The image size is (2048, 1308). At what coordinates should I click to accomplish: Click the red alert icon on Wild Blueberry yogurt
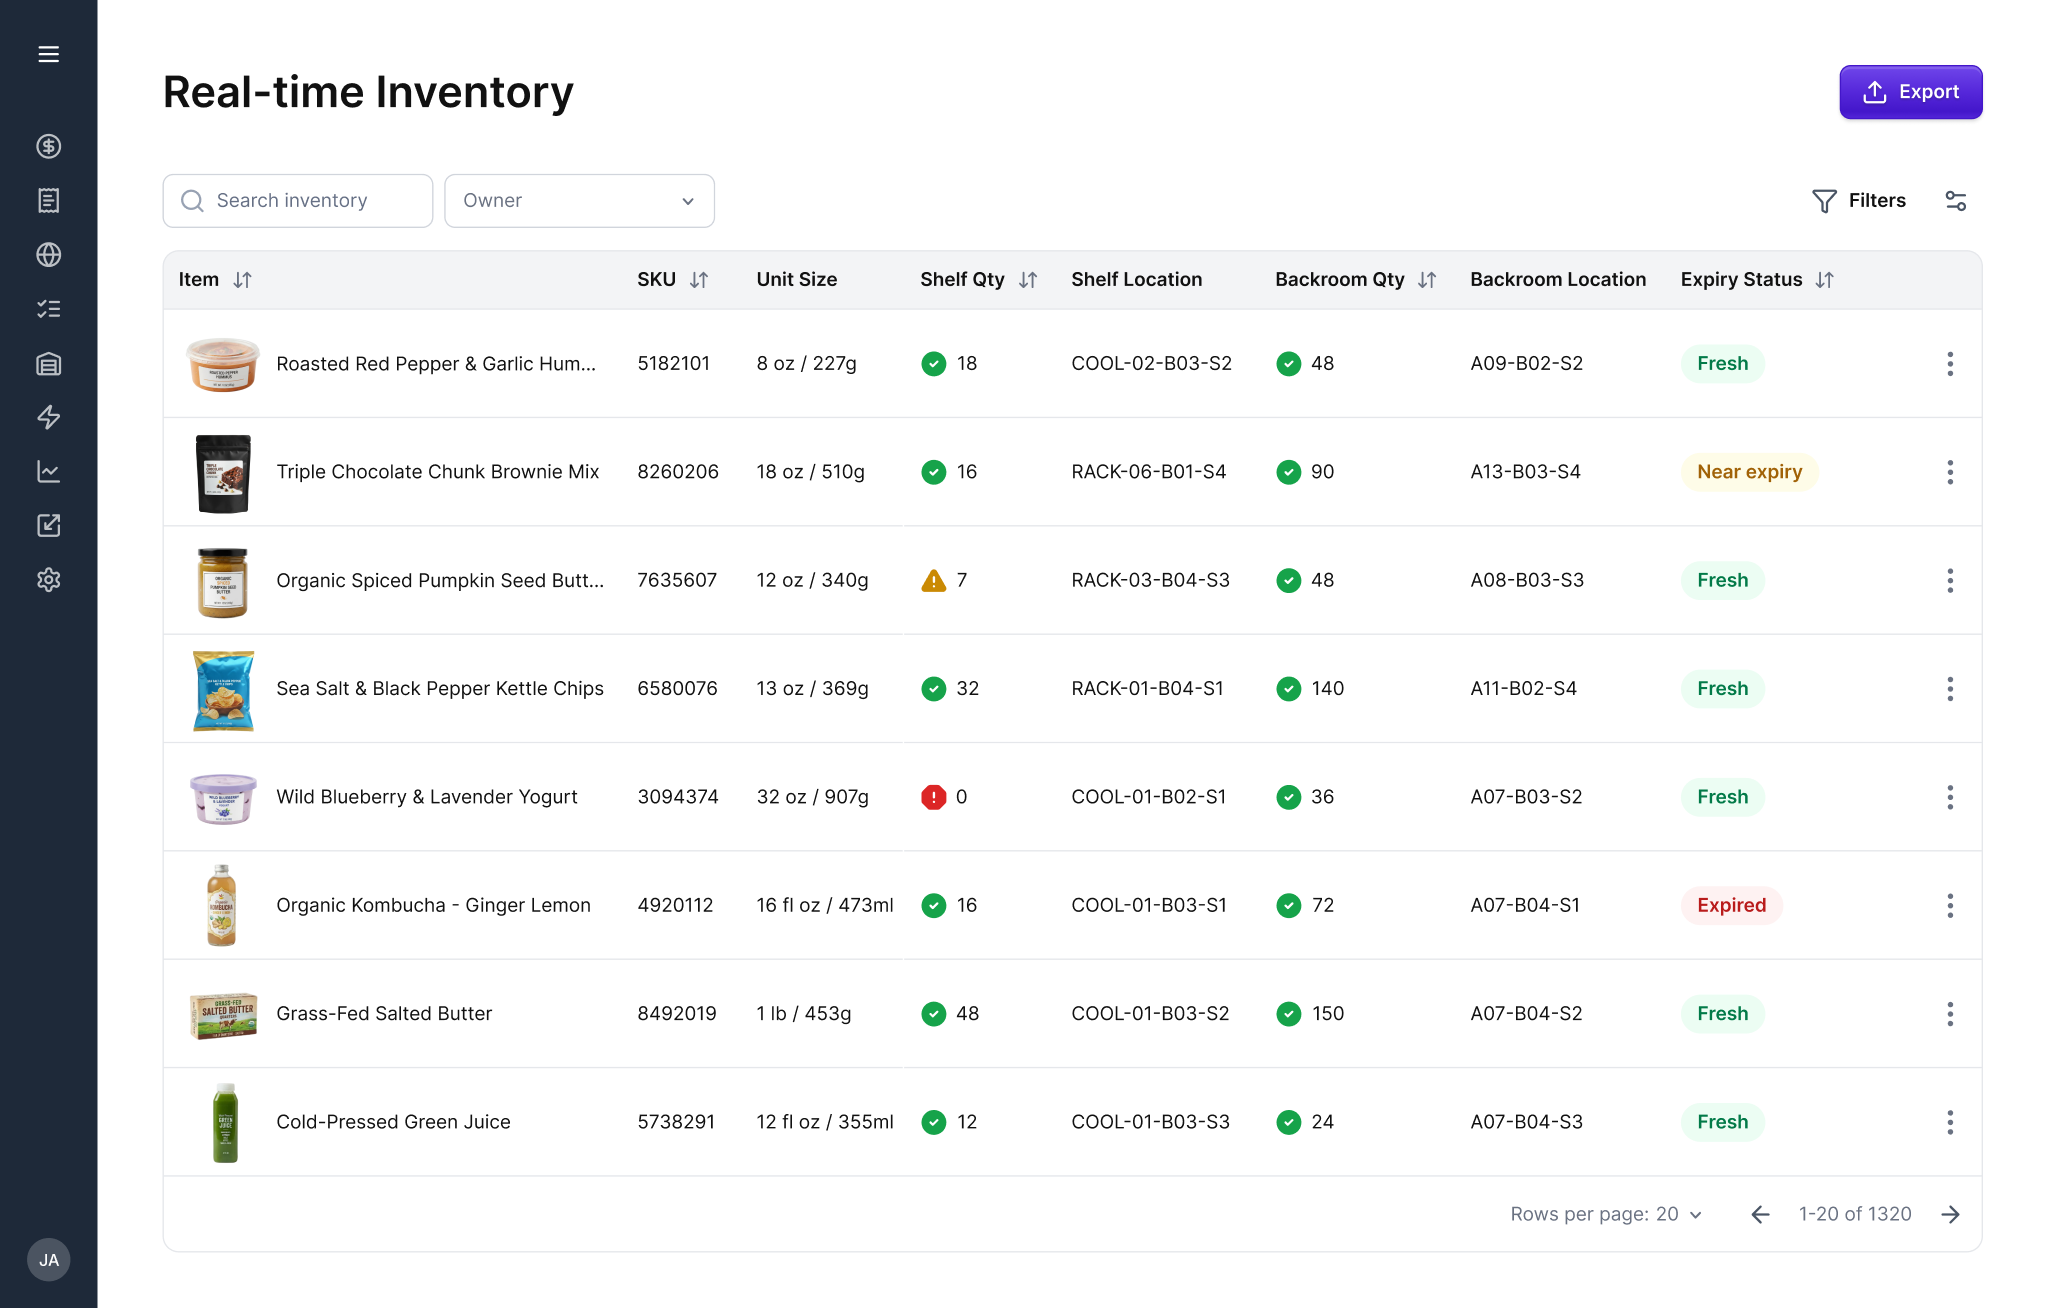(934, 797)
